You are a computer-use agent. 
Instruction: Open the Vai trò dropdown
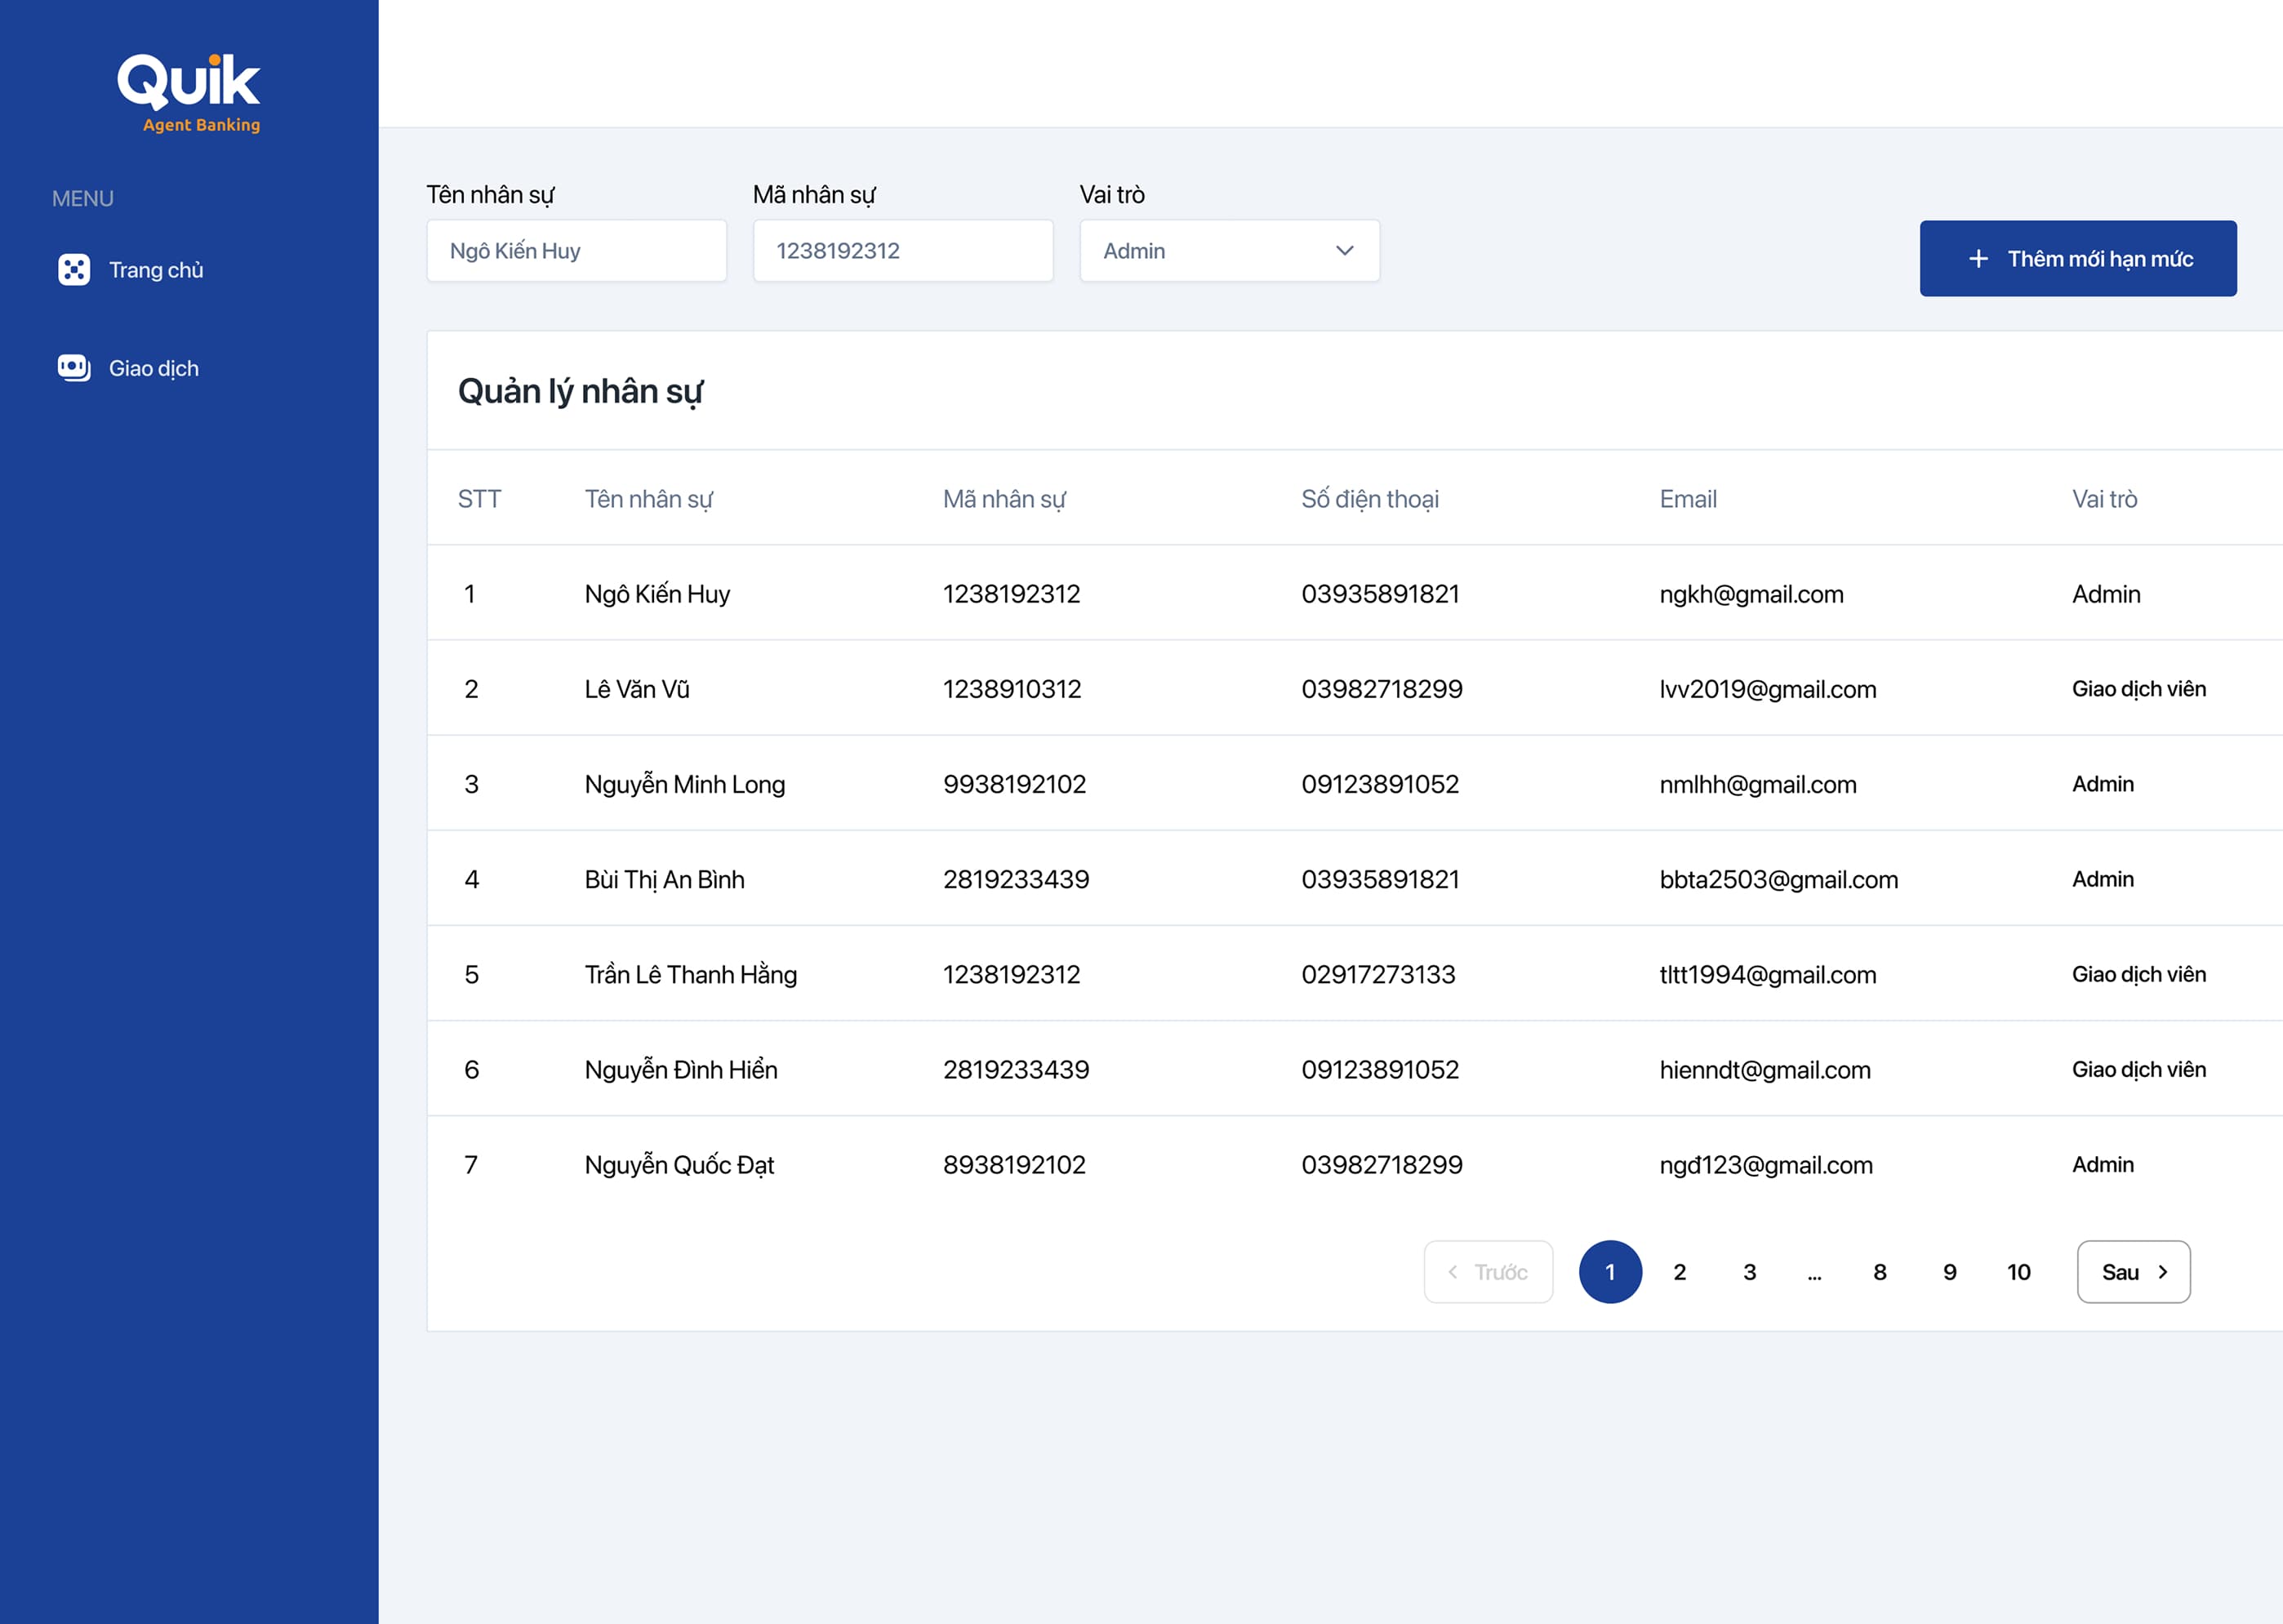[x=1230, y=251]
